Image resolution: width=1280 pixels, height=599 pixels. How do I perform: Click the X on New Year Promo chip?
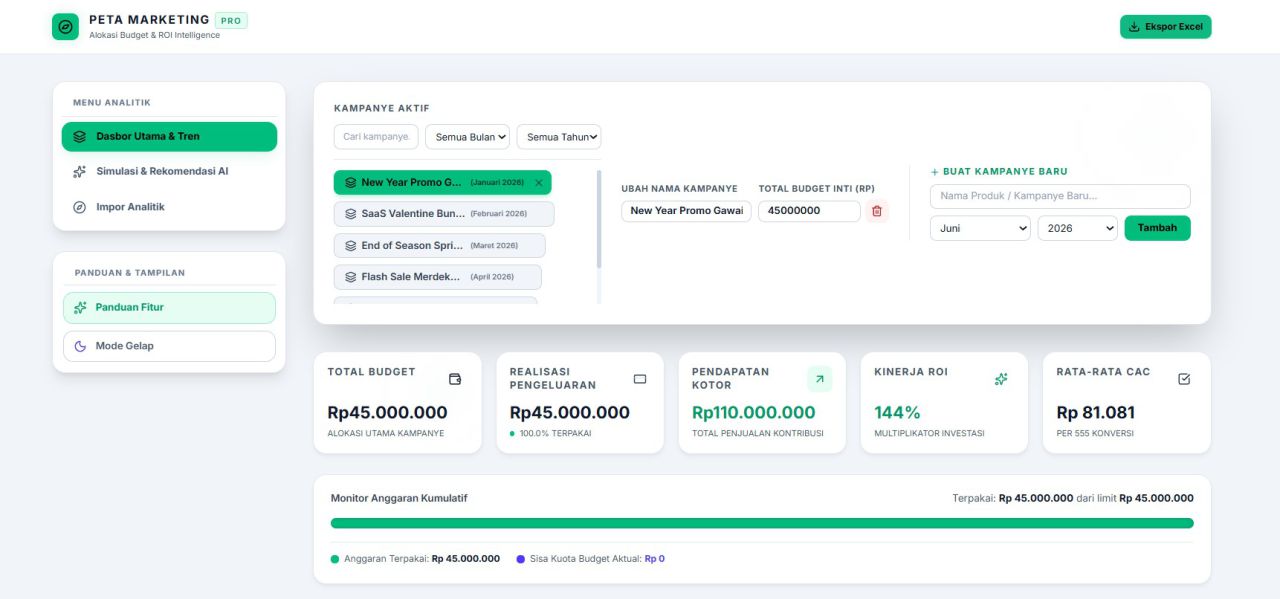[x=539, y=183]
